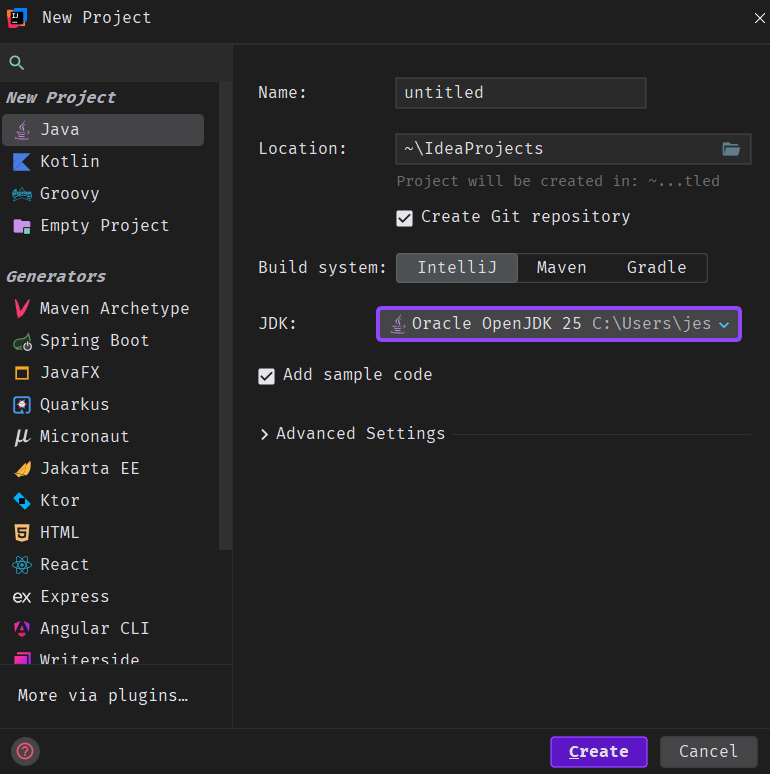770x774 pixels.
Task: Select the Express ex icon
Action: pyautogui.click(x=22, y=597)
